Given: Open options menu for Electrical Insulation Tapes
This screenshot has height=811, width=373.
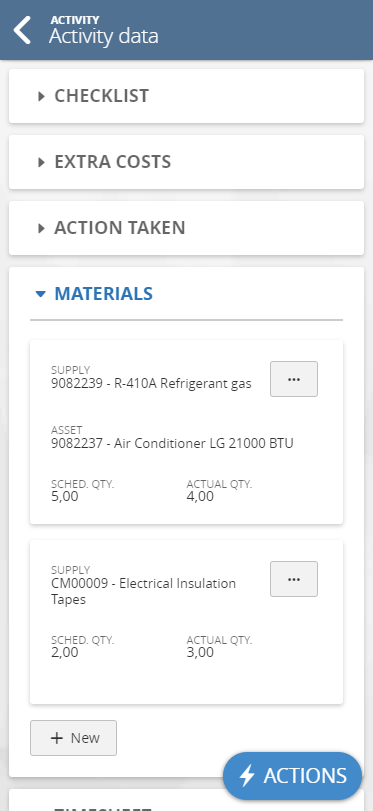Looking at the screenshot, I should click(294, 579).
